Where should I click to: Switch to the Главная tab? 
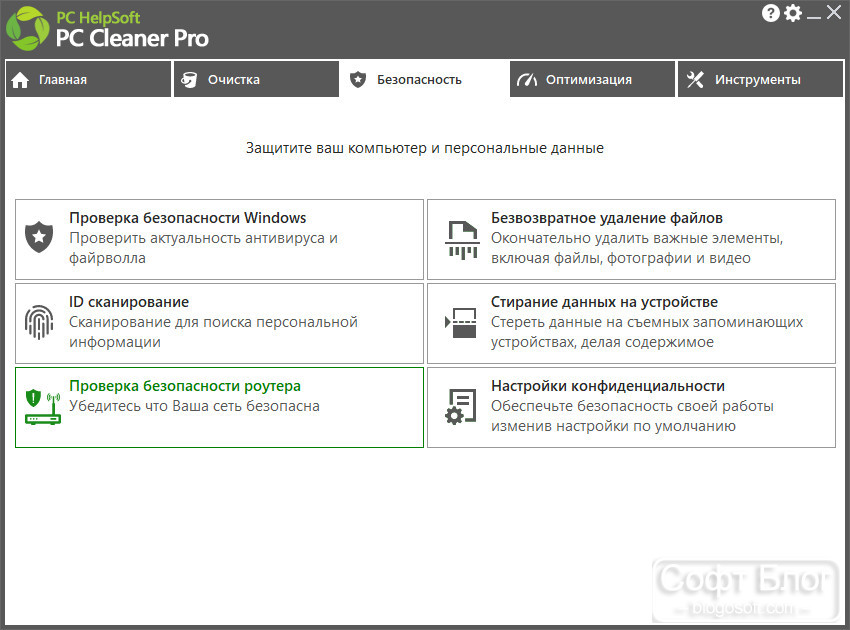(x=88, y=79)
